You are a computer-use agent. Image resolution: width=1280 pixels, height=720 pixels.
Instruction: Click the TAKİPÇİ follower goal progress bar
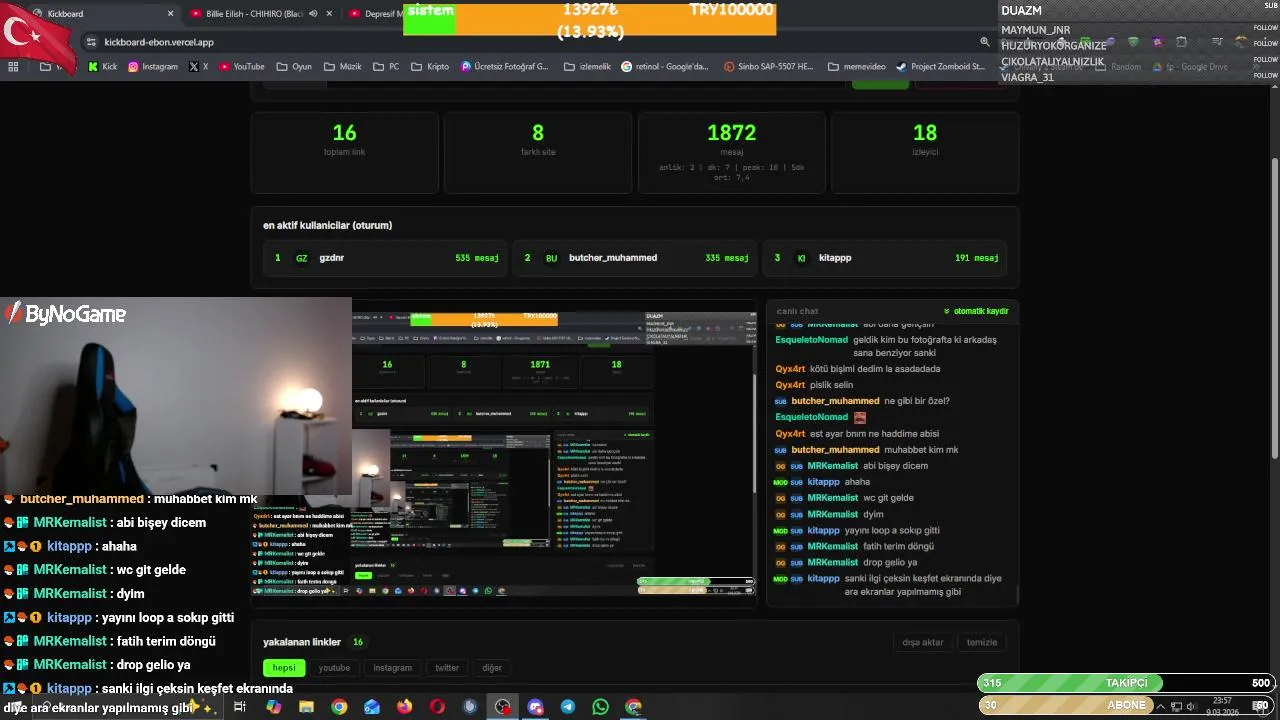click(1126, 683)
